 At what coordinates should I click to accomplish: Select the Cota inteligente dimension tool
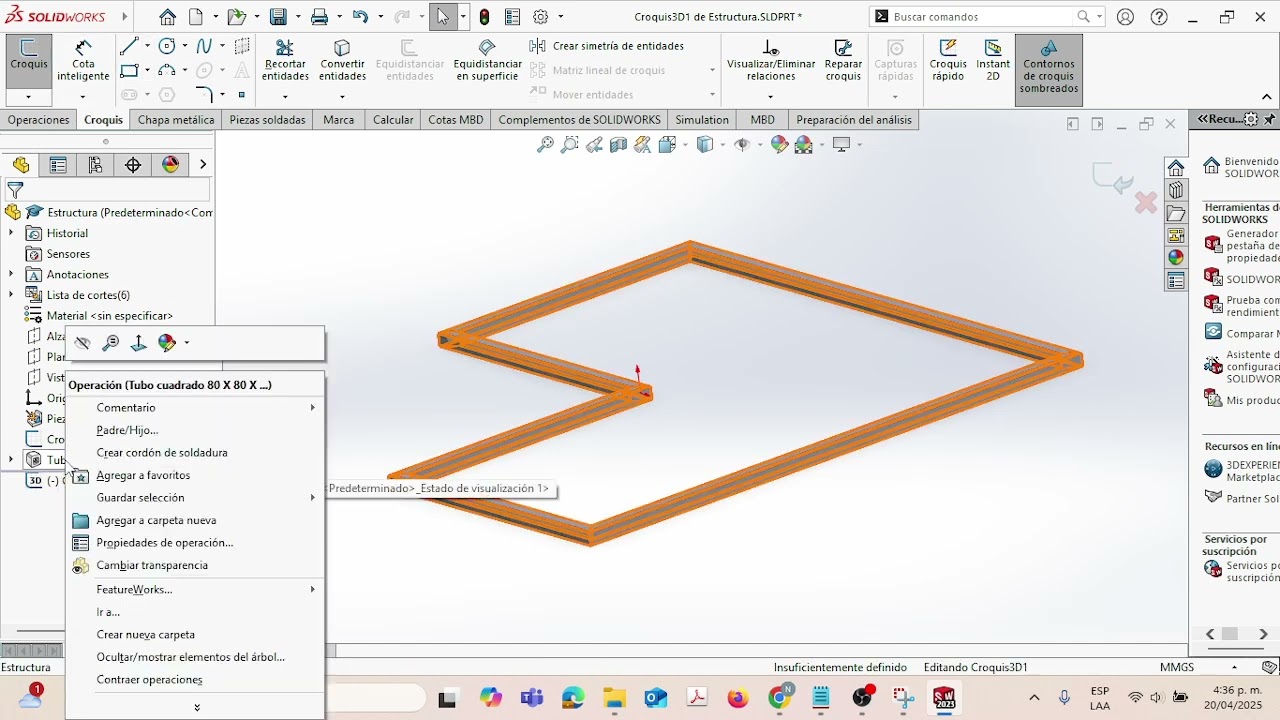tap(83, 61)
